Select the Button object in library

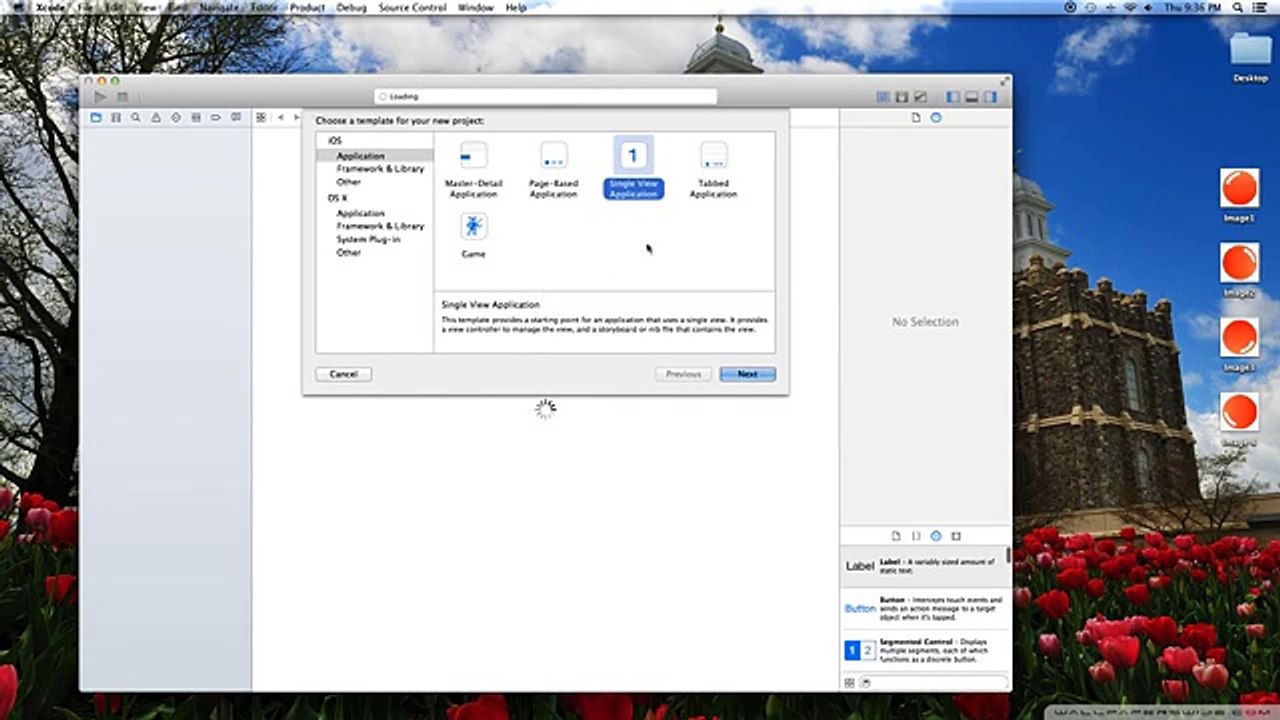tap(924, 607)
